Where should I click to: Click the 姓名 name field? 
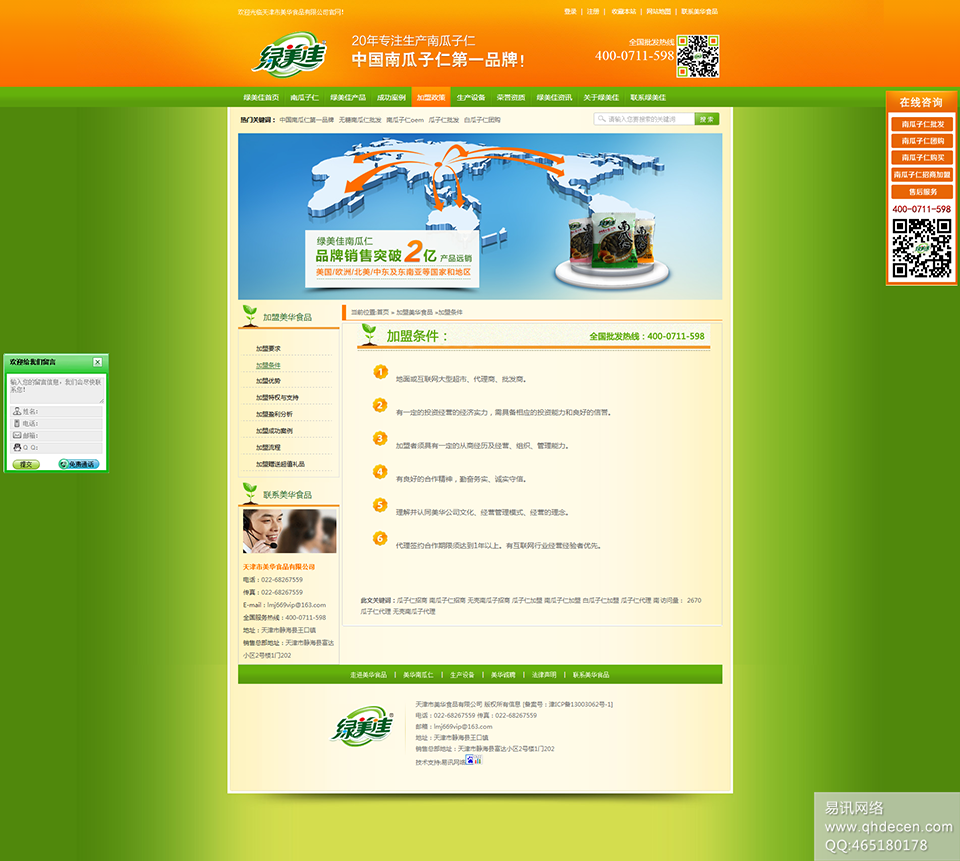pyautogui.click(x=56, y=412)
